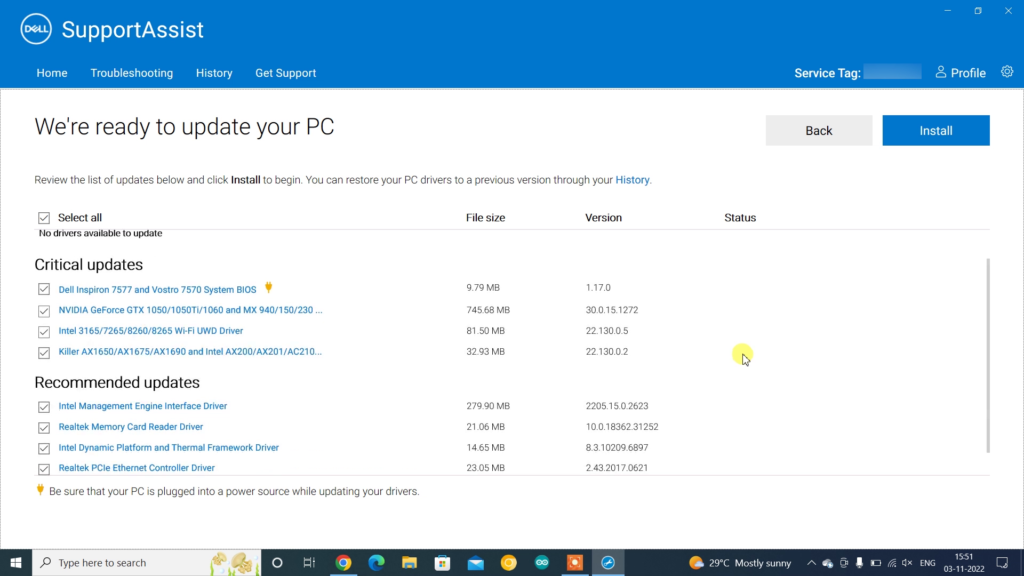Open Dell Inspiron 7577 System BIOS link
Screen dimensions: 1024x576
click(157, 289)
